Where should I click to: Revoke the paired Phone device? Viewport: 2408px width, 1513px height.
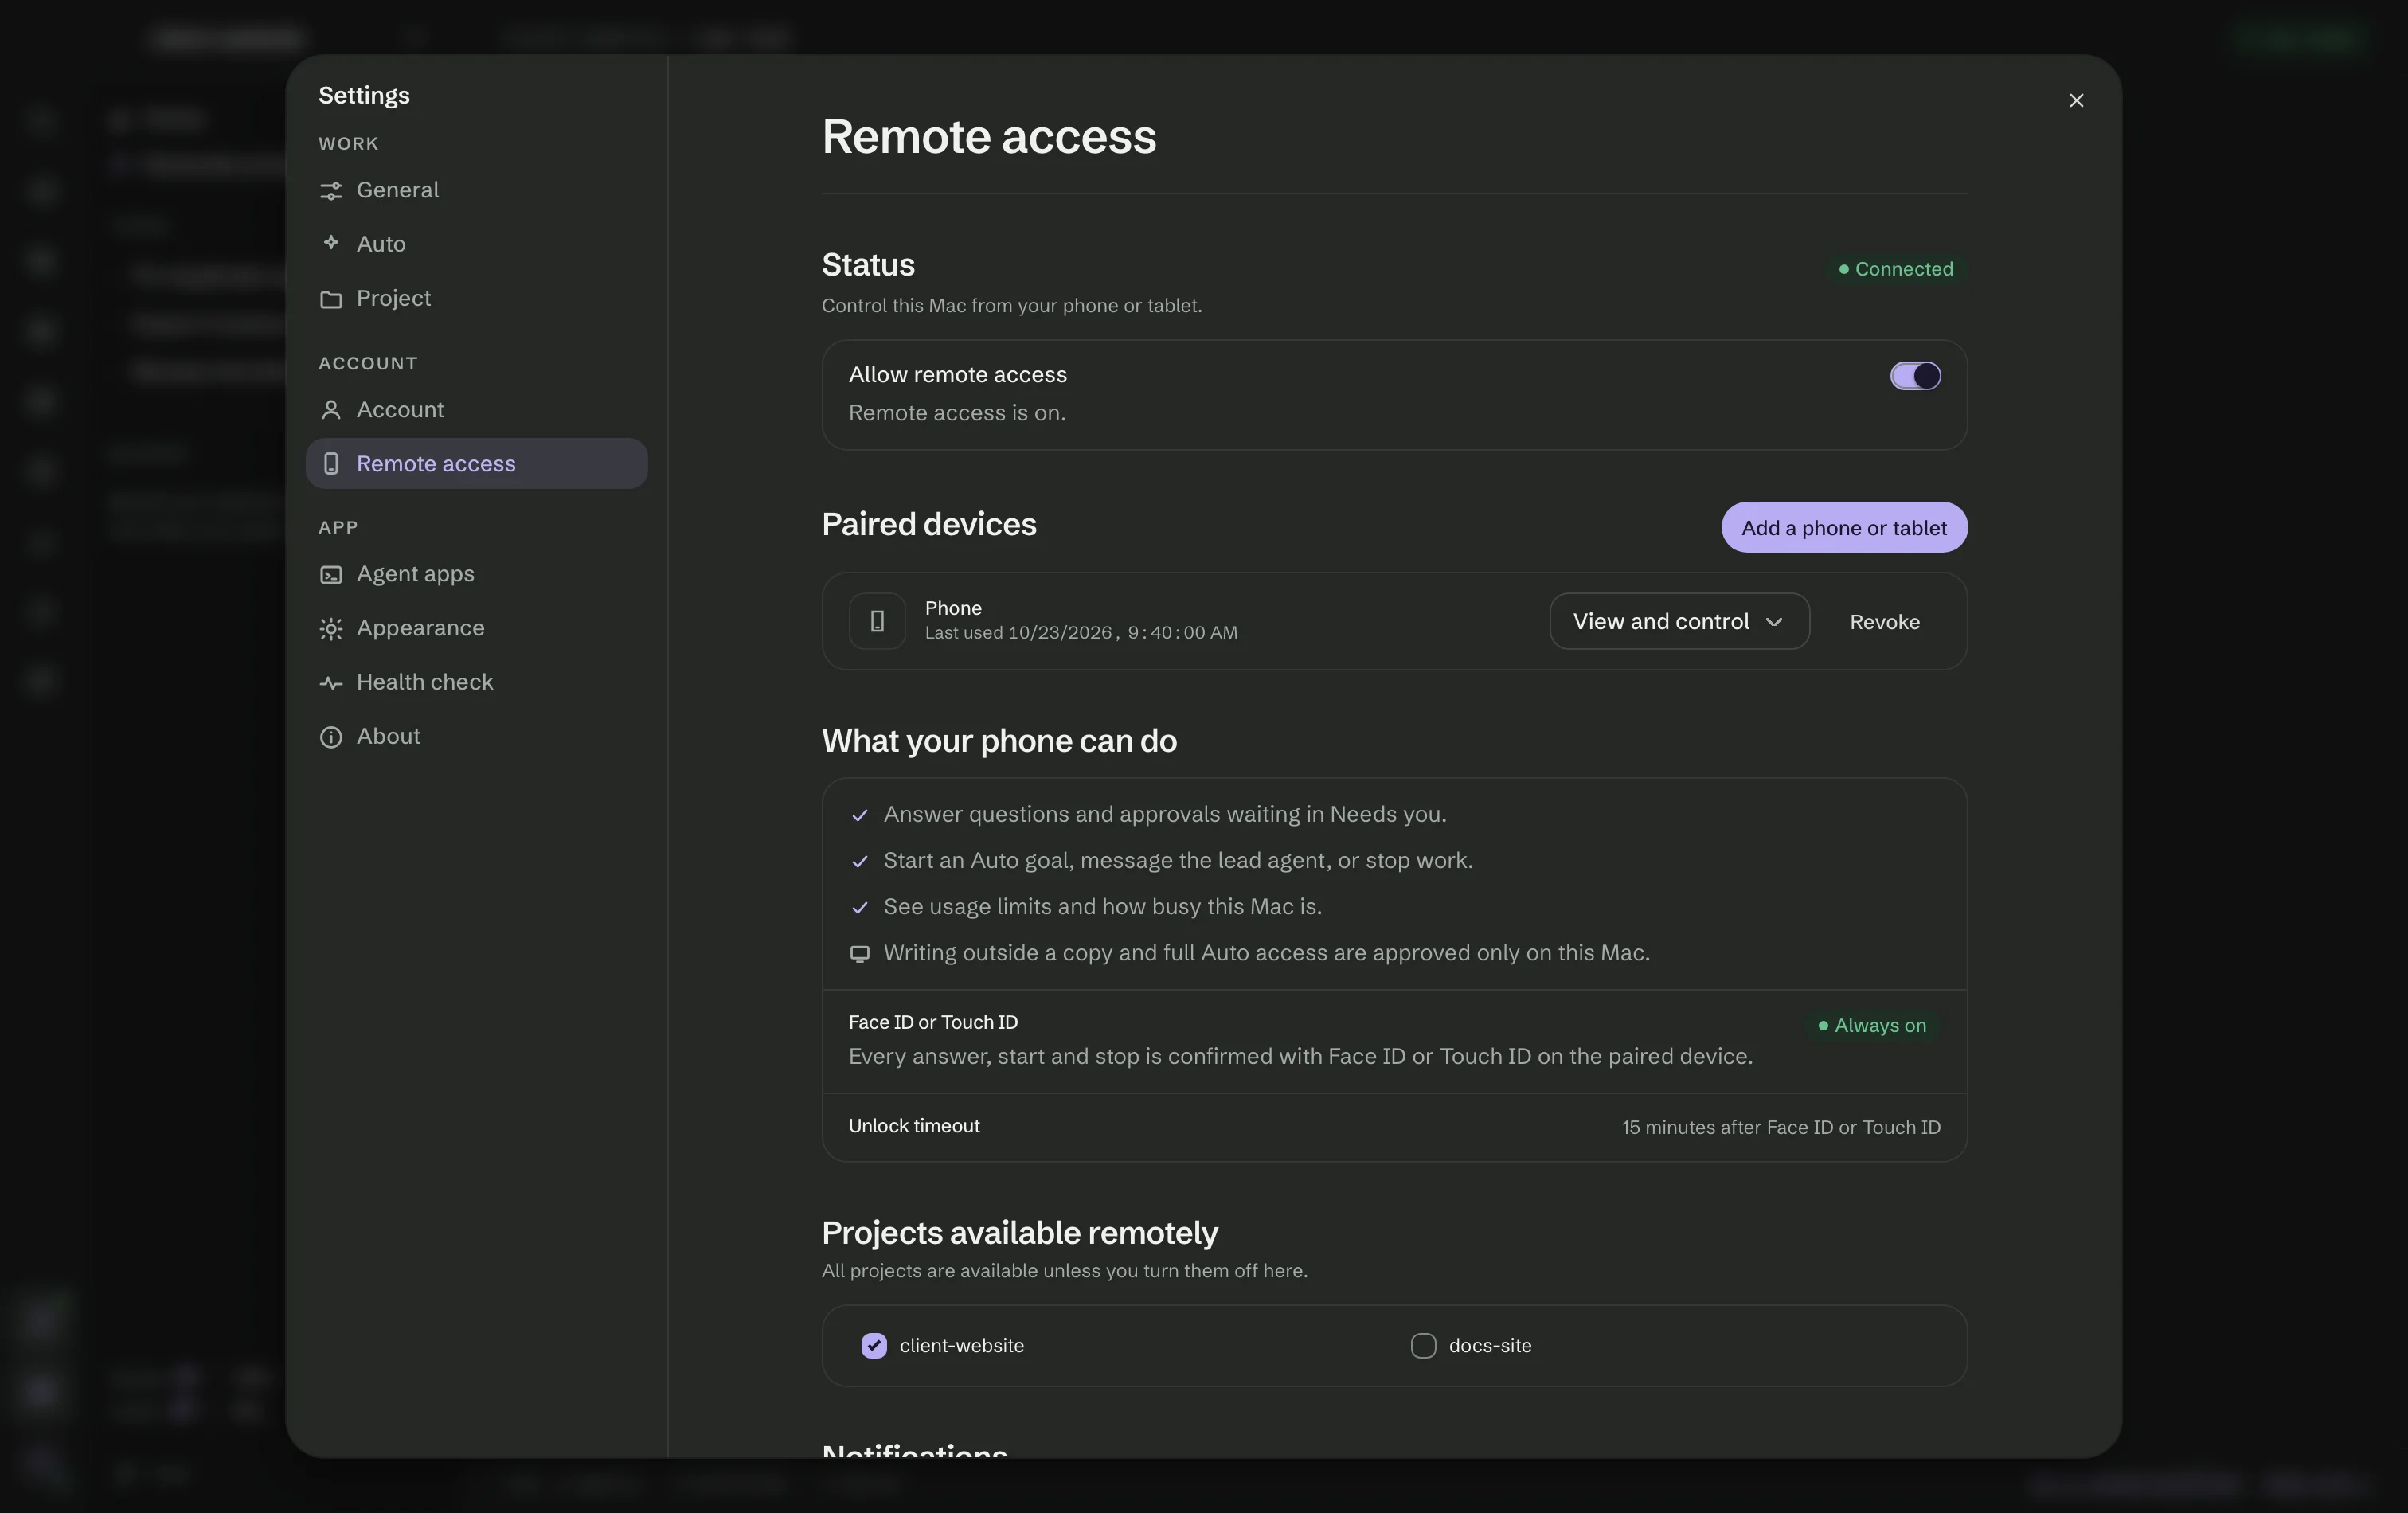[x=1884, y=622]
